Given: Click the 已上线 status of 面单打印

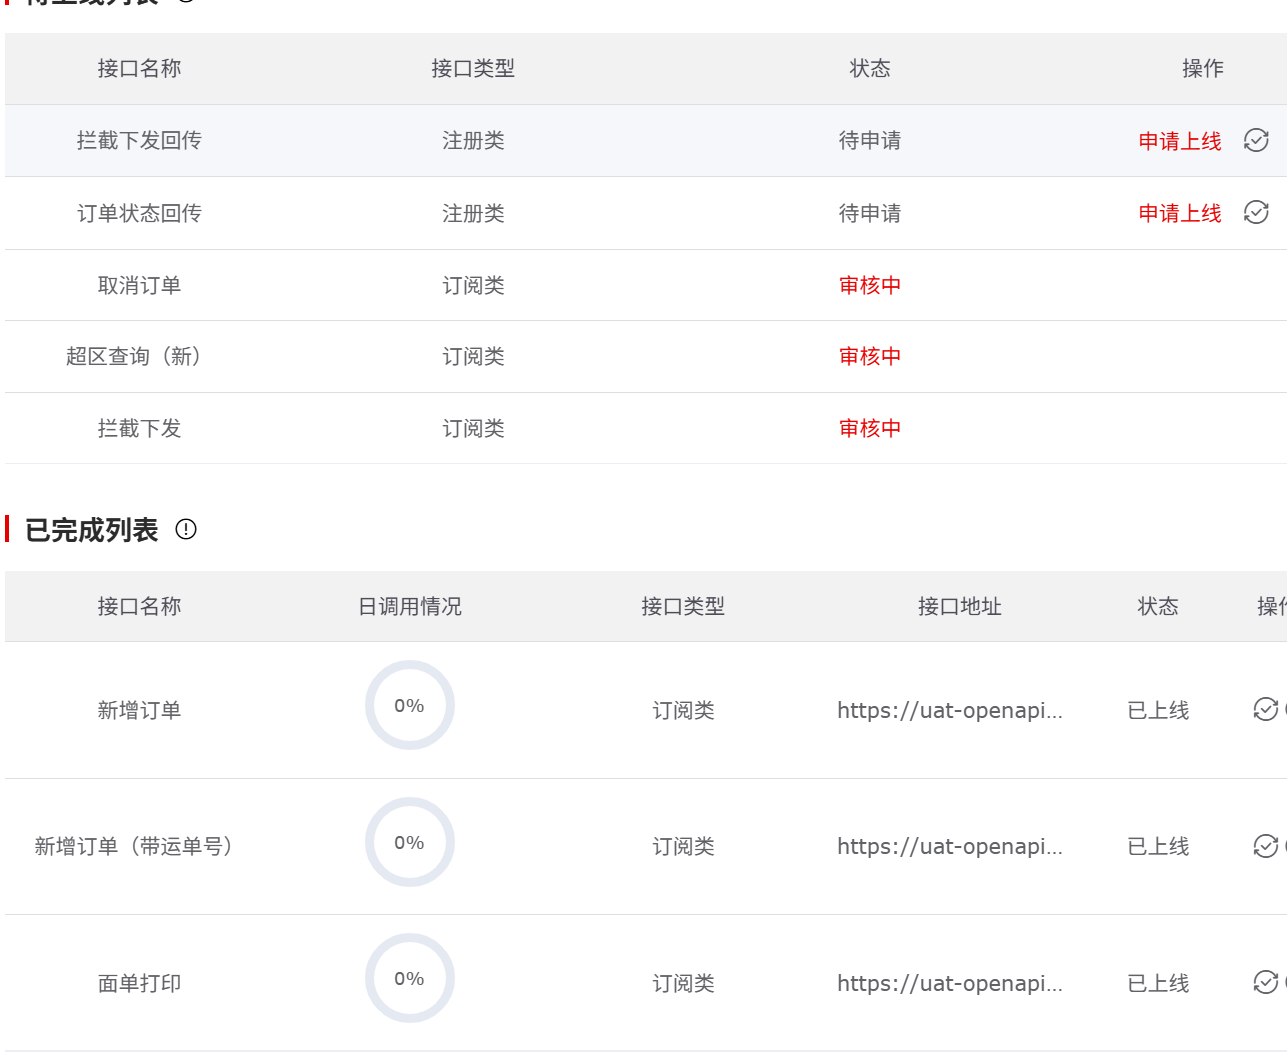Looking at the screenshot, I should coord(1158,983).
